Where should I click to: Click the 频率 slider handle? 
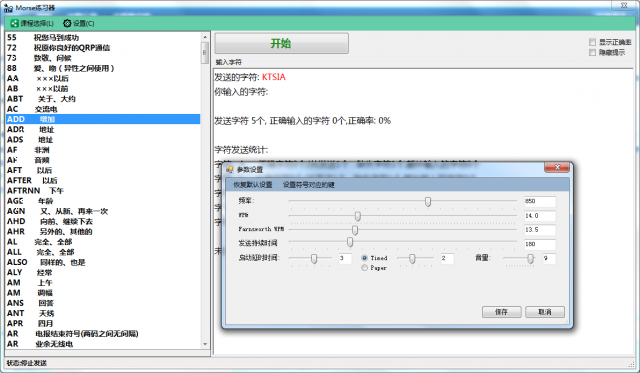[x=428, y=202]
